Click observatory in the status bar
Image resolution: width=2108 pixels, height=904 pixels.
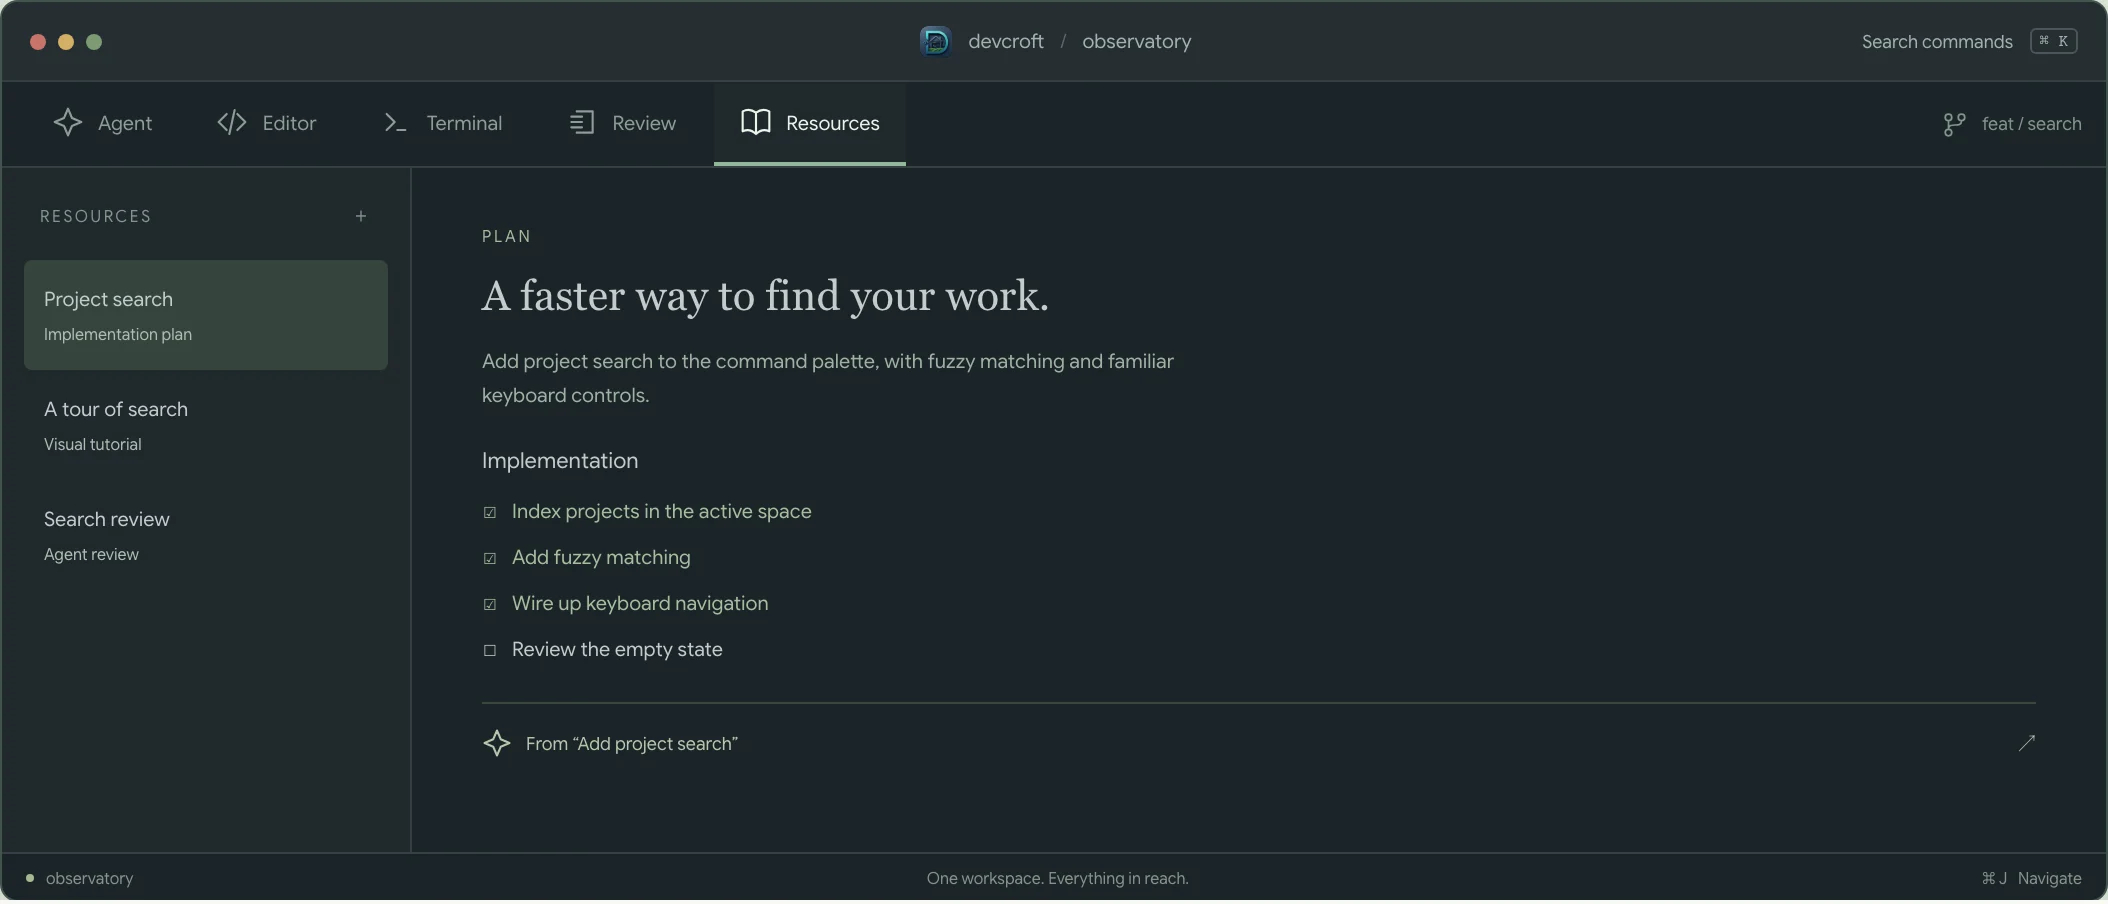pos(89,878)
